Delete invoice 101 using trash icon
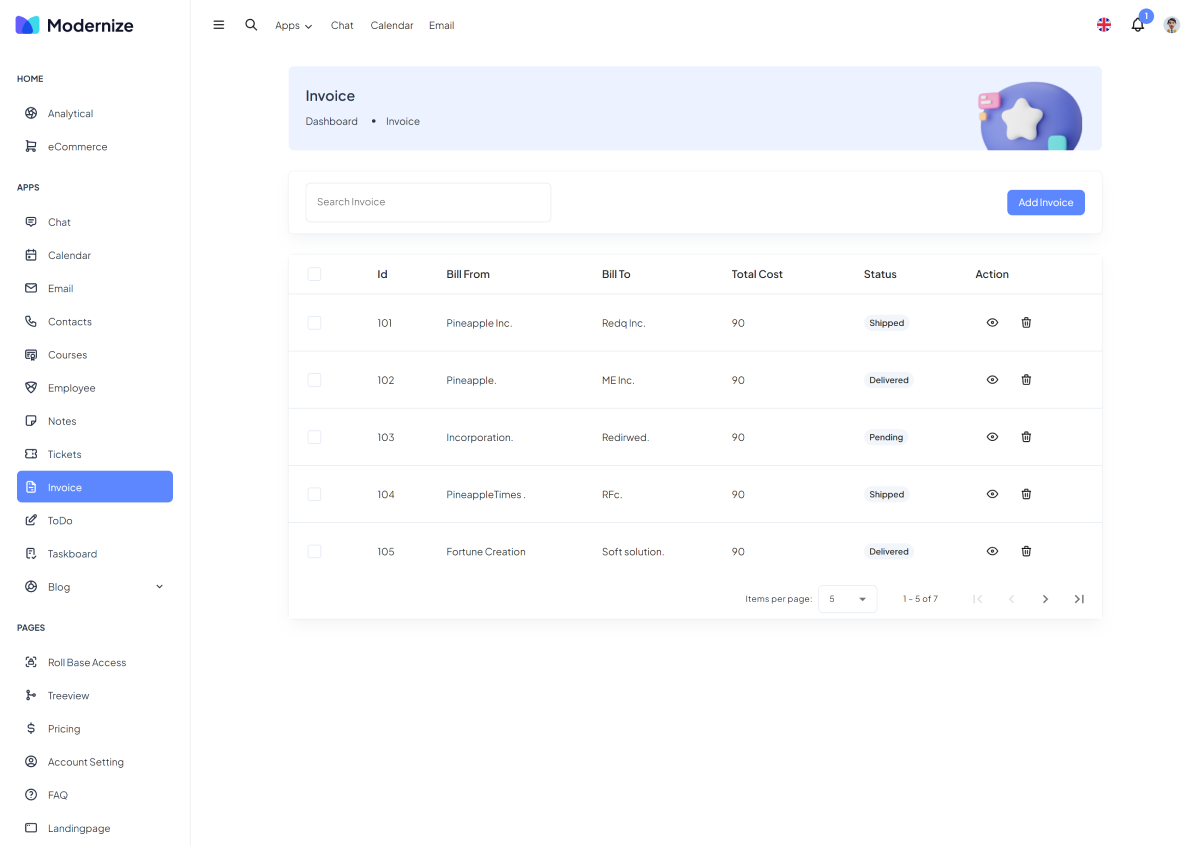The height and width of the screenshot is (846, 1200). (x=1026, y=322)
